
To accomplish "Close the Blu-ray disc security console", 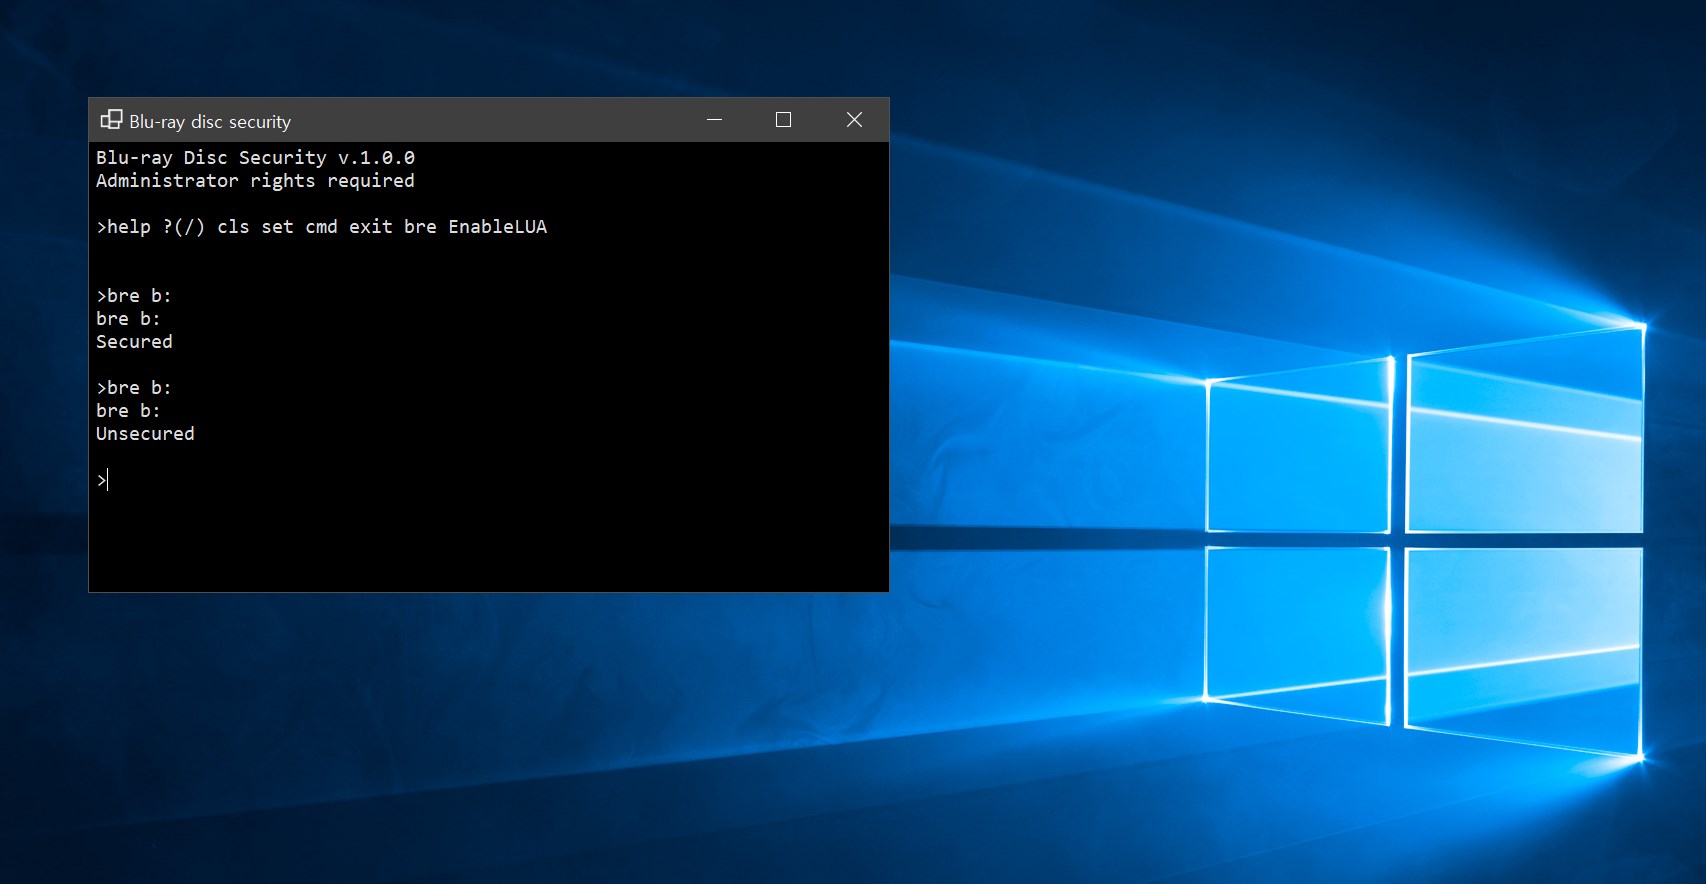I will click(854, 120).
